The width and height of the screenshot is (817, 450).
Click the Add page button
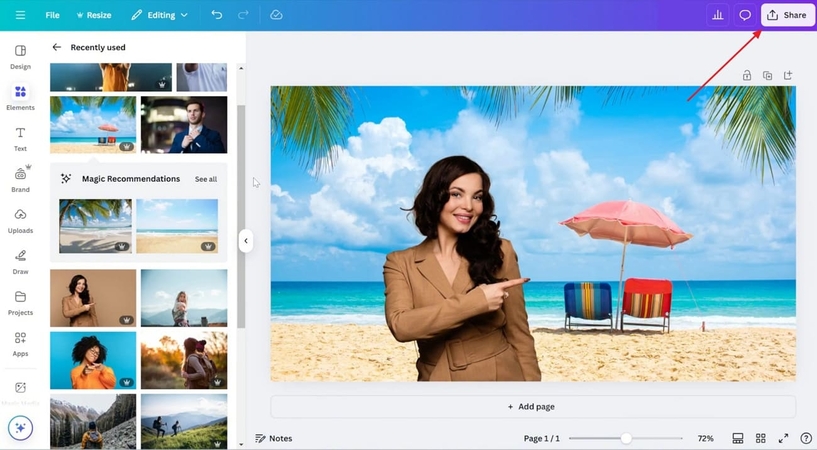click(533, 407)
